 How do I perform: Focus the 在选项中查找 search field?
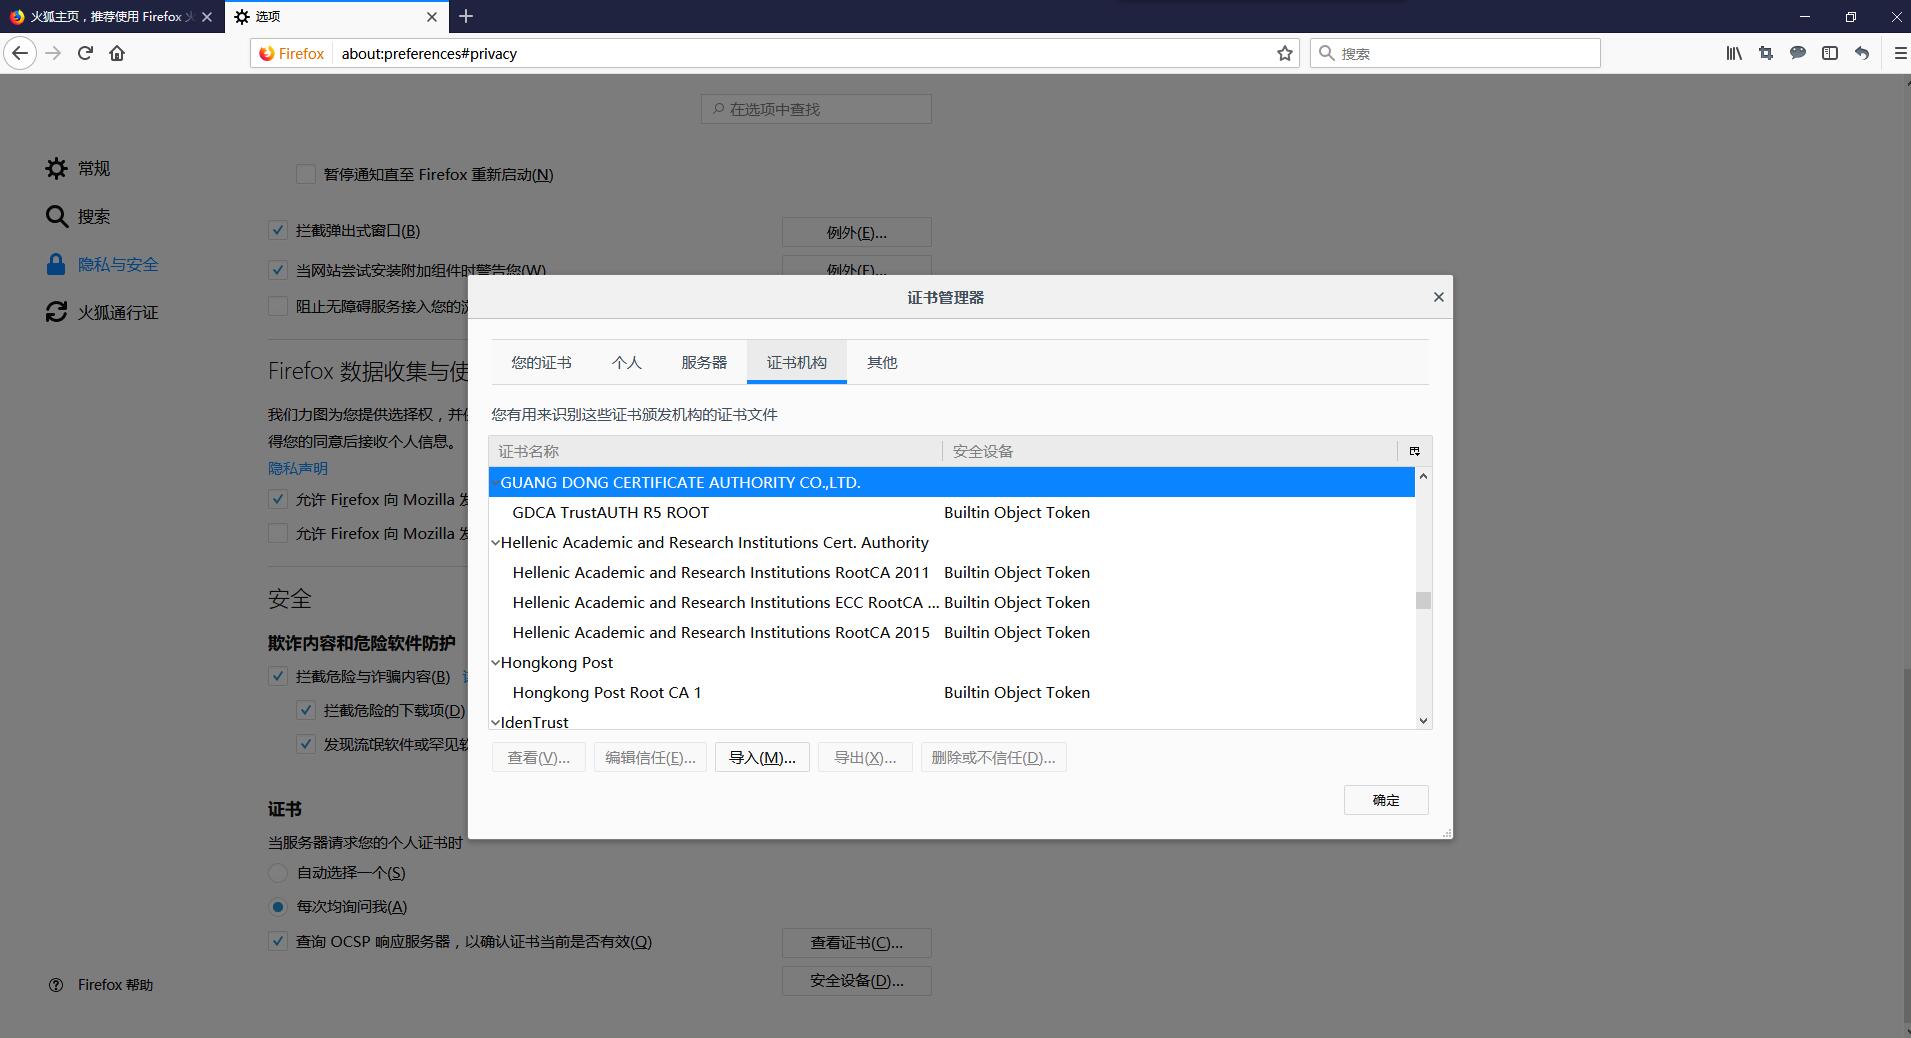816,109
